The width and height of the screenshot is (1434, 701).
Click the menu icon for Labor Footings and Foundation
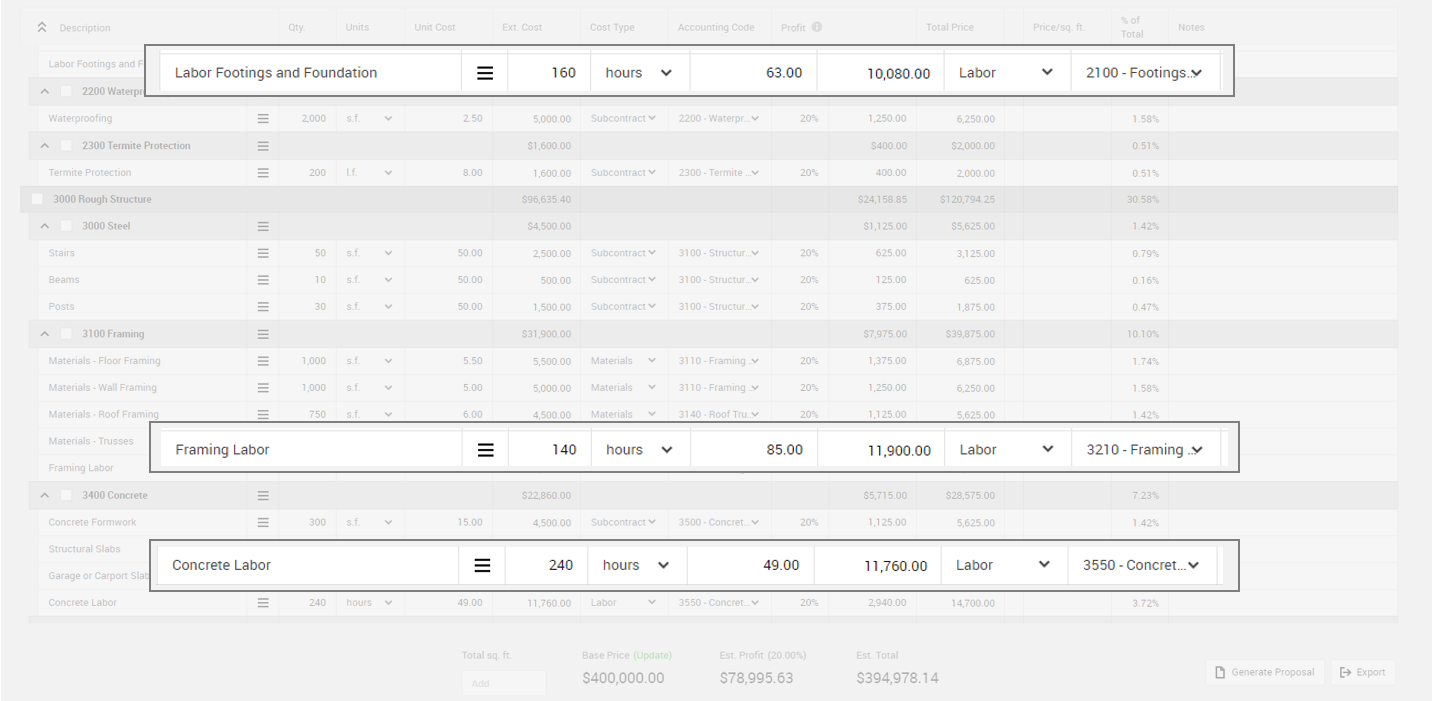click(x=485, y=73)
